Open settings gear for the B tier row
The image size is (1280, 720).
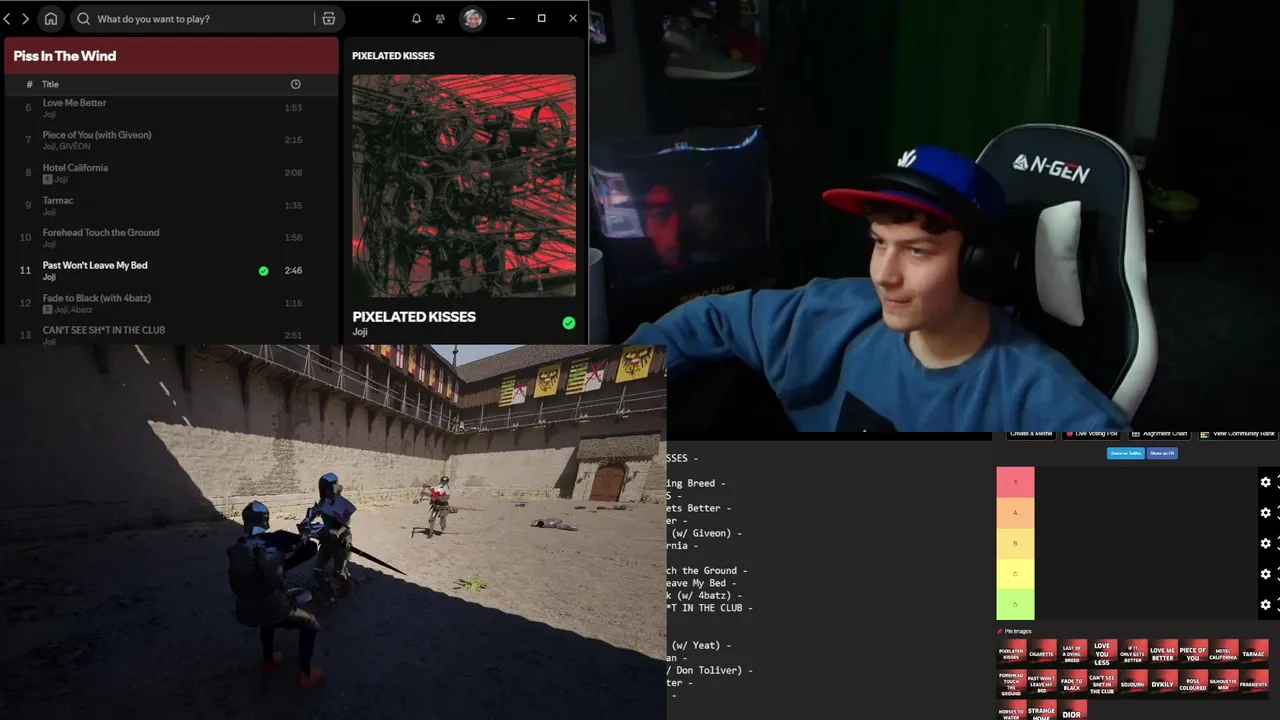1266,543
